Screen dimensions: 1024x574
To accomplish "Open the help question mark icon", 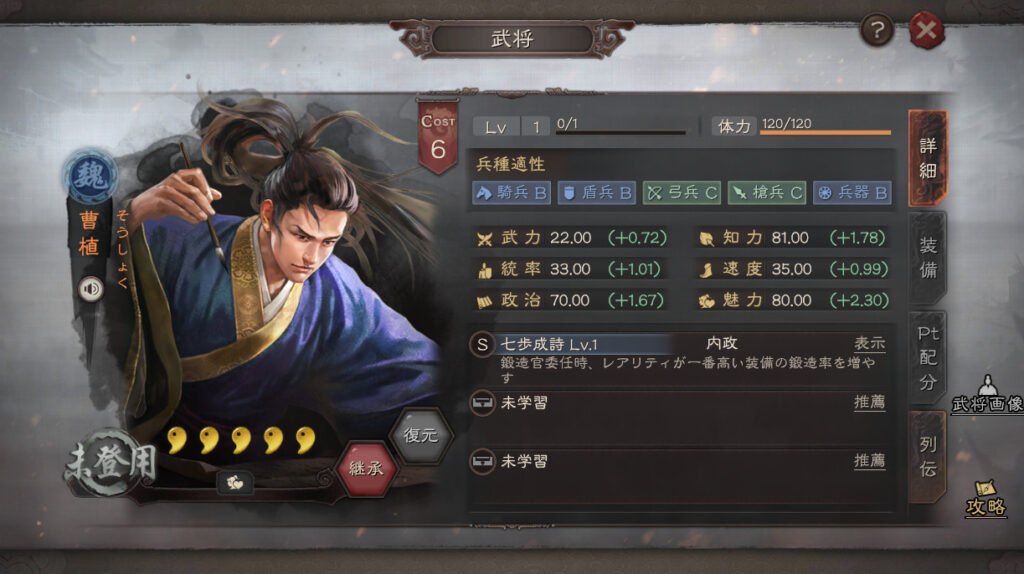I will click(x=876, y=30).
